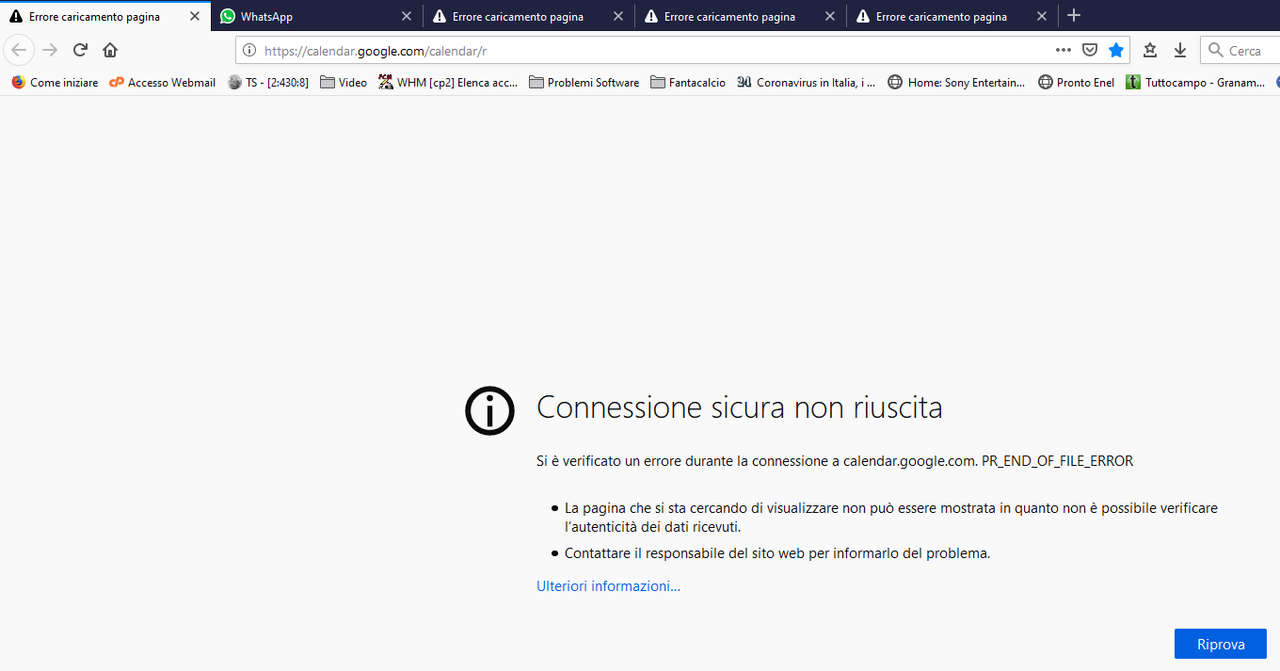1280x671 pixels.
Task: Expand the Fantacalcio bookmarks folder
Action: pos(688,82)
